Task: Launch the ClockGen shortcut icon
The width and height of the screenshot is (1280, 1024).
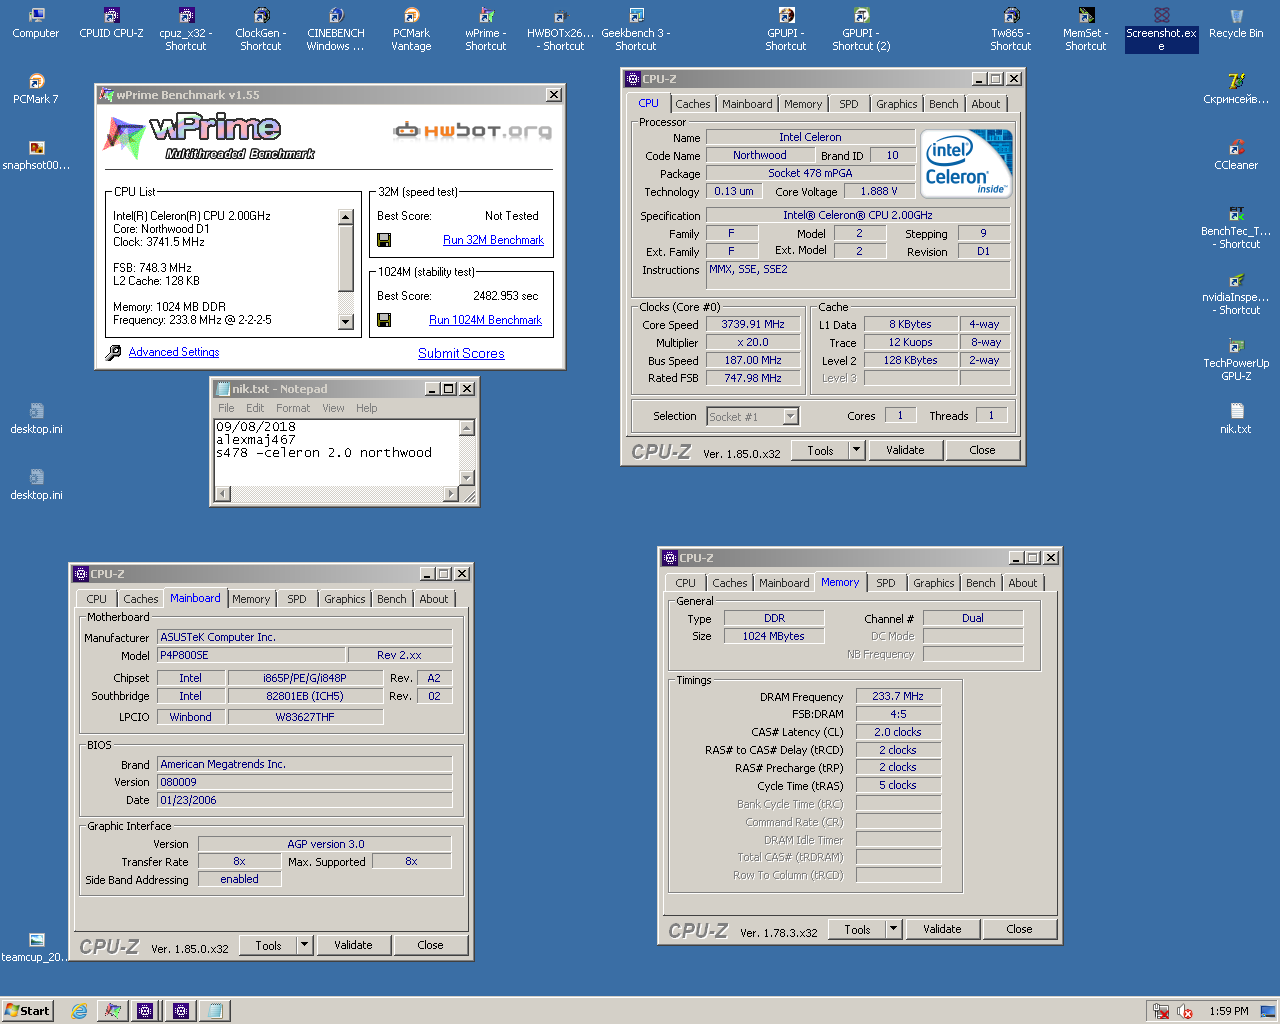Action: click(261, 28)
